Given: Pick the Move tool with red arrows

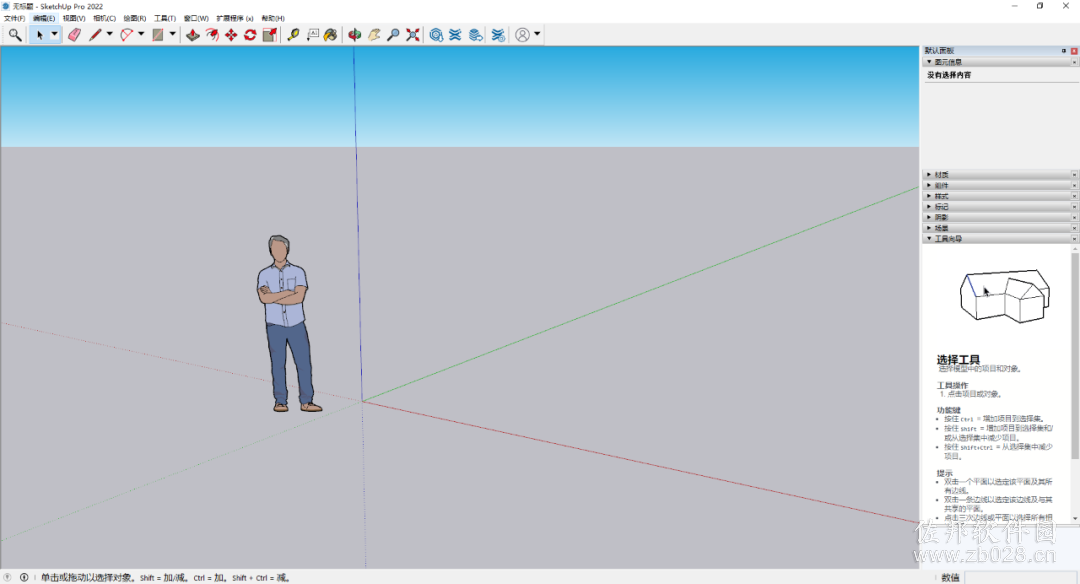Looking at the screenshot, I should click(231, 34).
